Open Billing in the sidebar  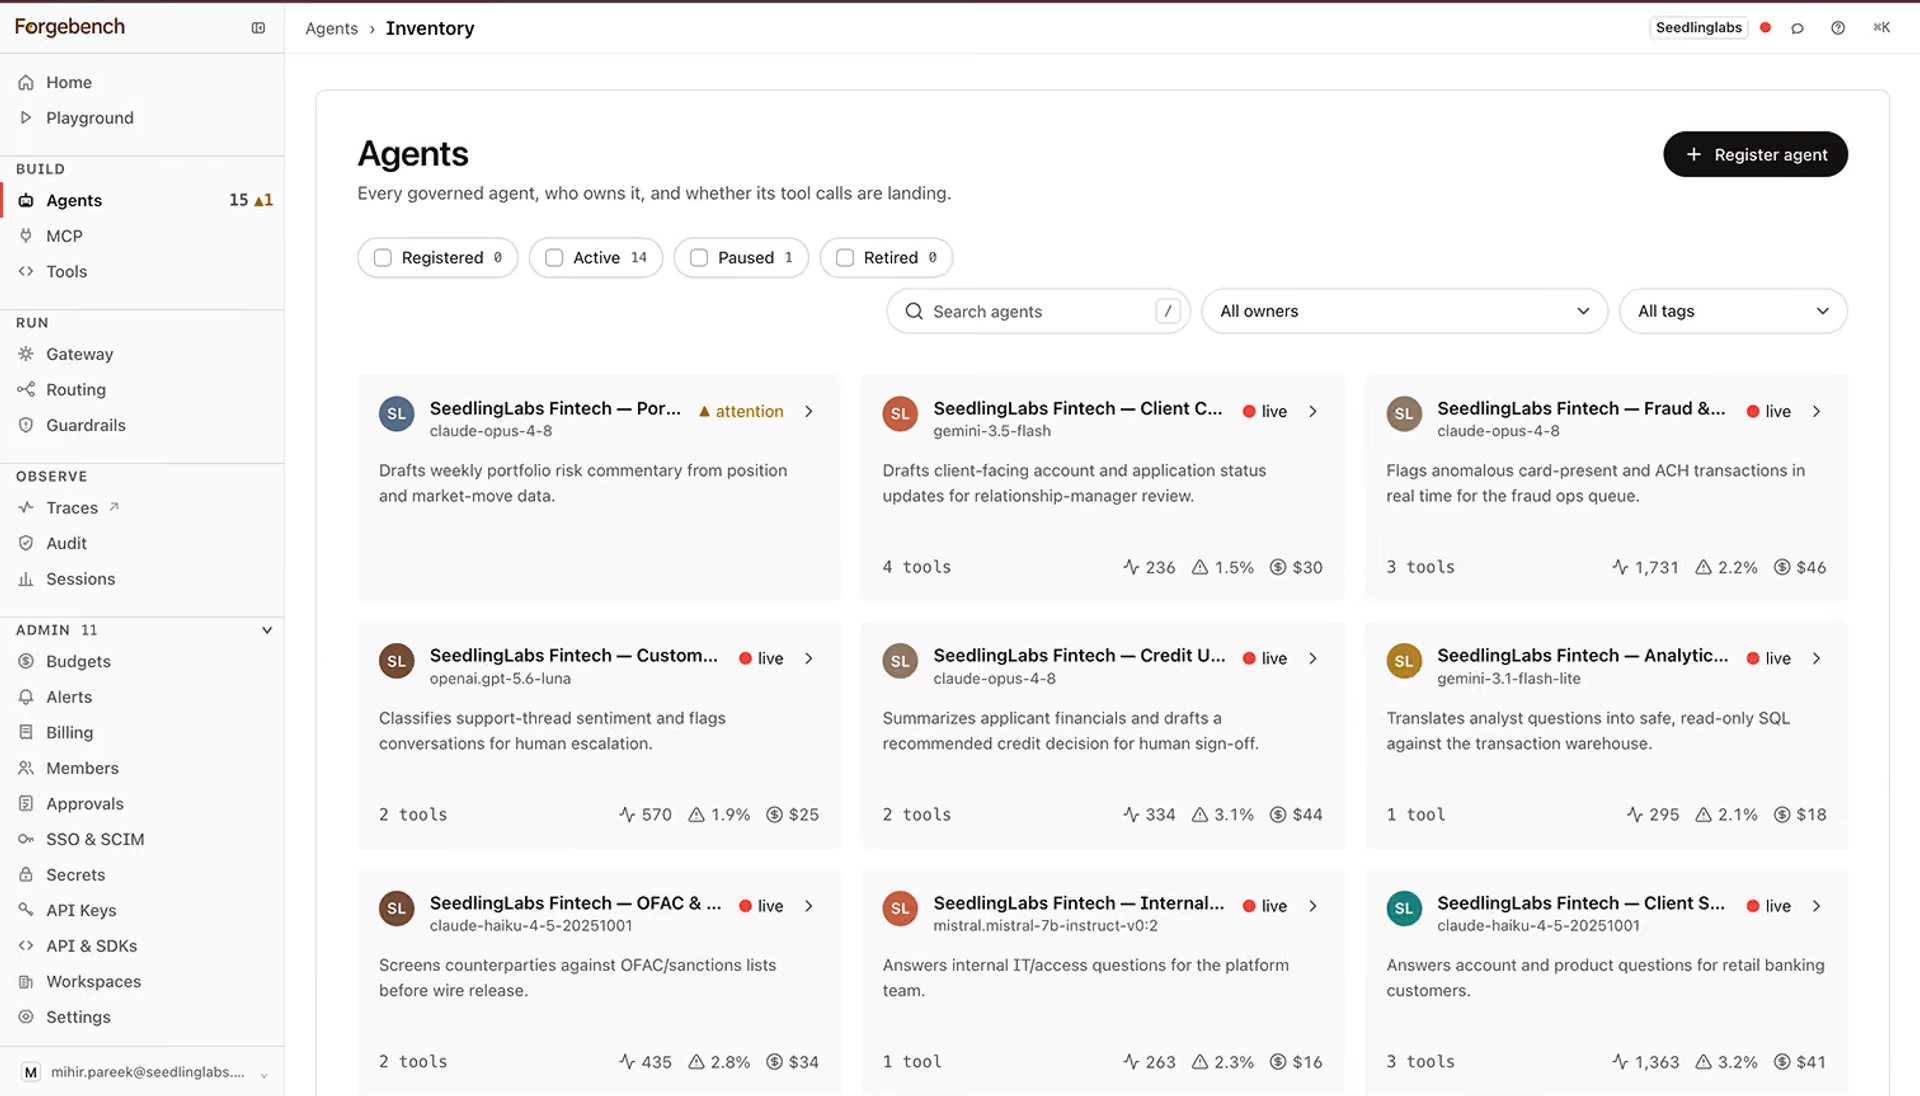coord(69,733)
